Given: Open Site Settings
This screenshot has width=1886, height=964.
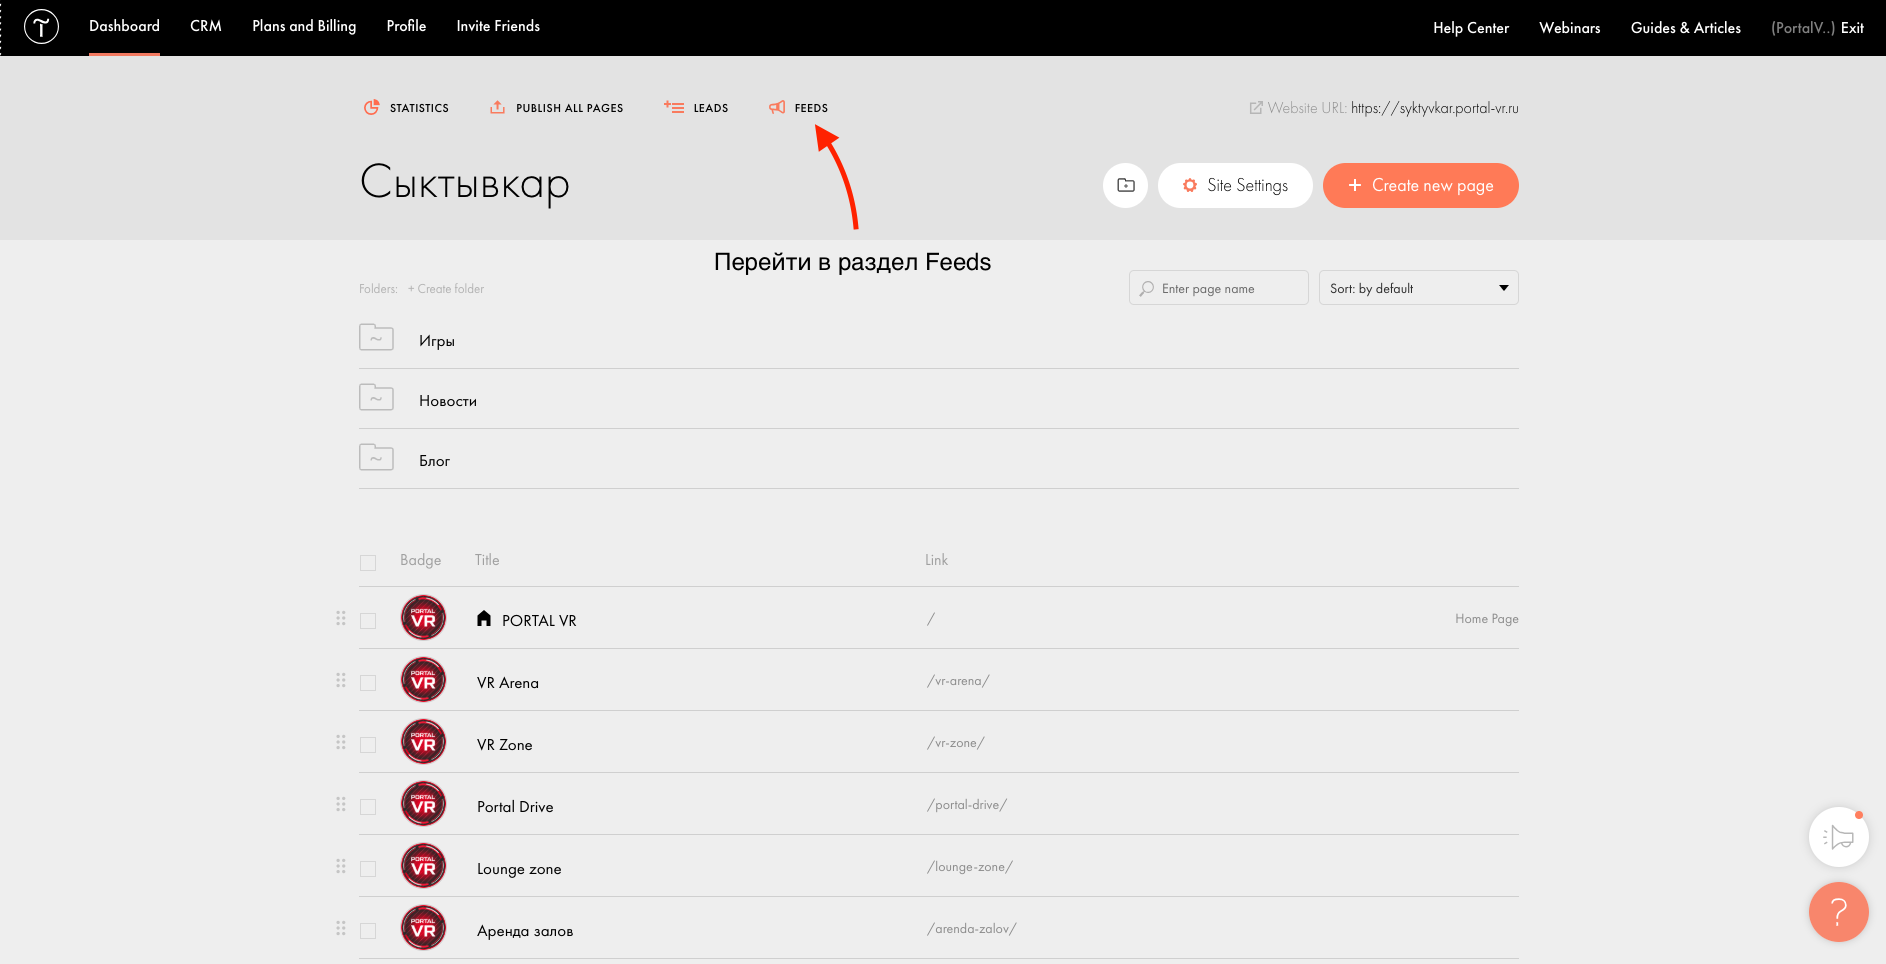Looking at the screenshot, I should 1235,185.
